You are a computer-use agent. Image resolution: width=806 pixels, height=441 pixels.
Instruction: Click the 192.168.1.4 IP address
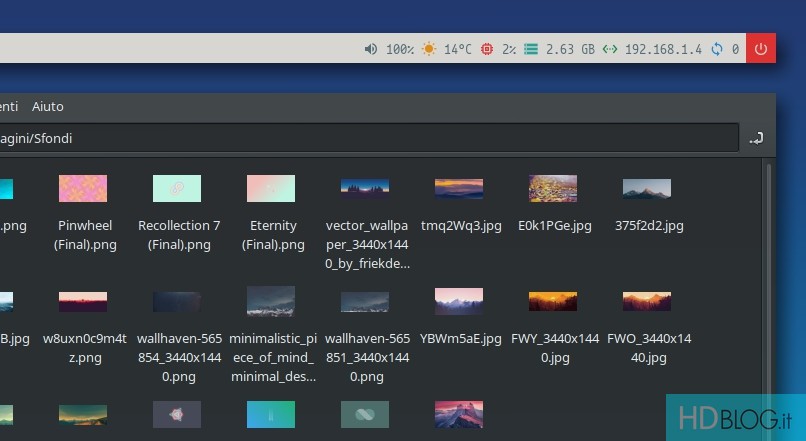pyautogui.click(x=663, y=49)
